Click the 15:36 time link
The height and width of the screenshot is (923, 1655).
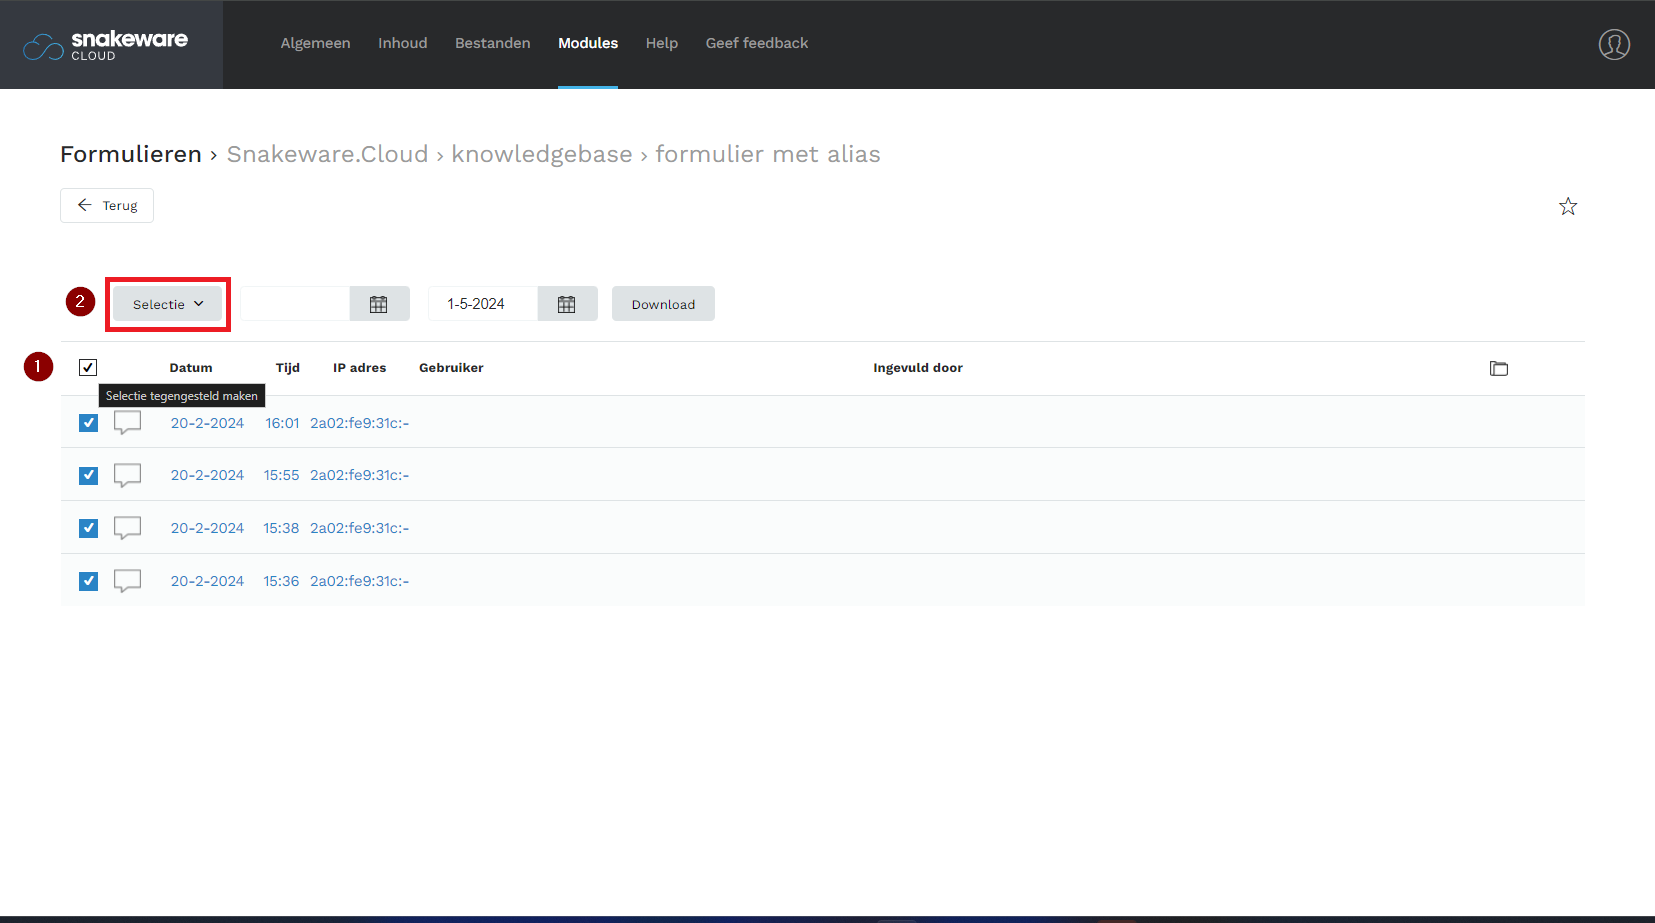(281, 581)
